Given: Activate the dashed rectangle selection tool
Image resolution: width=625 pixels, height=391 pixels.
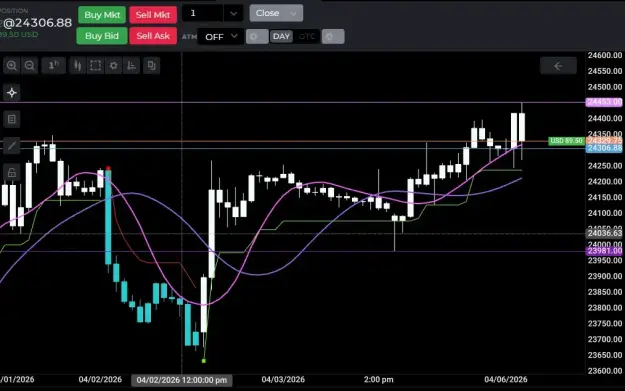Looking at the screenshot, I should pyautogui.click(x=96, y=65).
